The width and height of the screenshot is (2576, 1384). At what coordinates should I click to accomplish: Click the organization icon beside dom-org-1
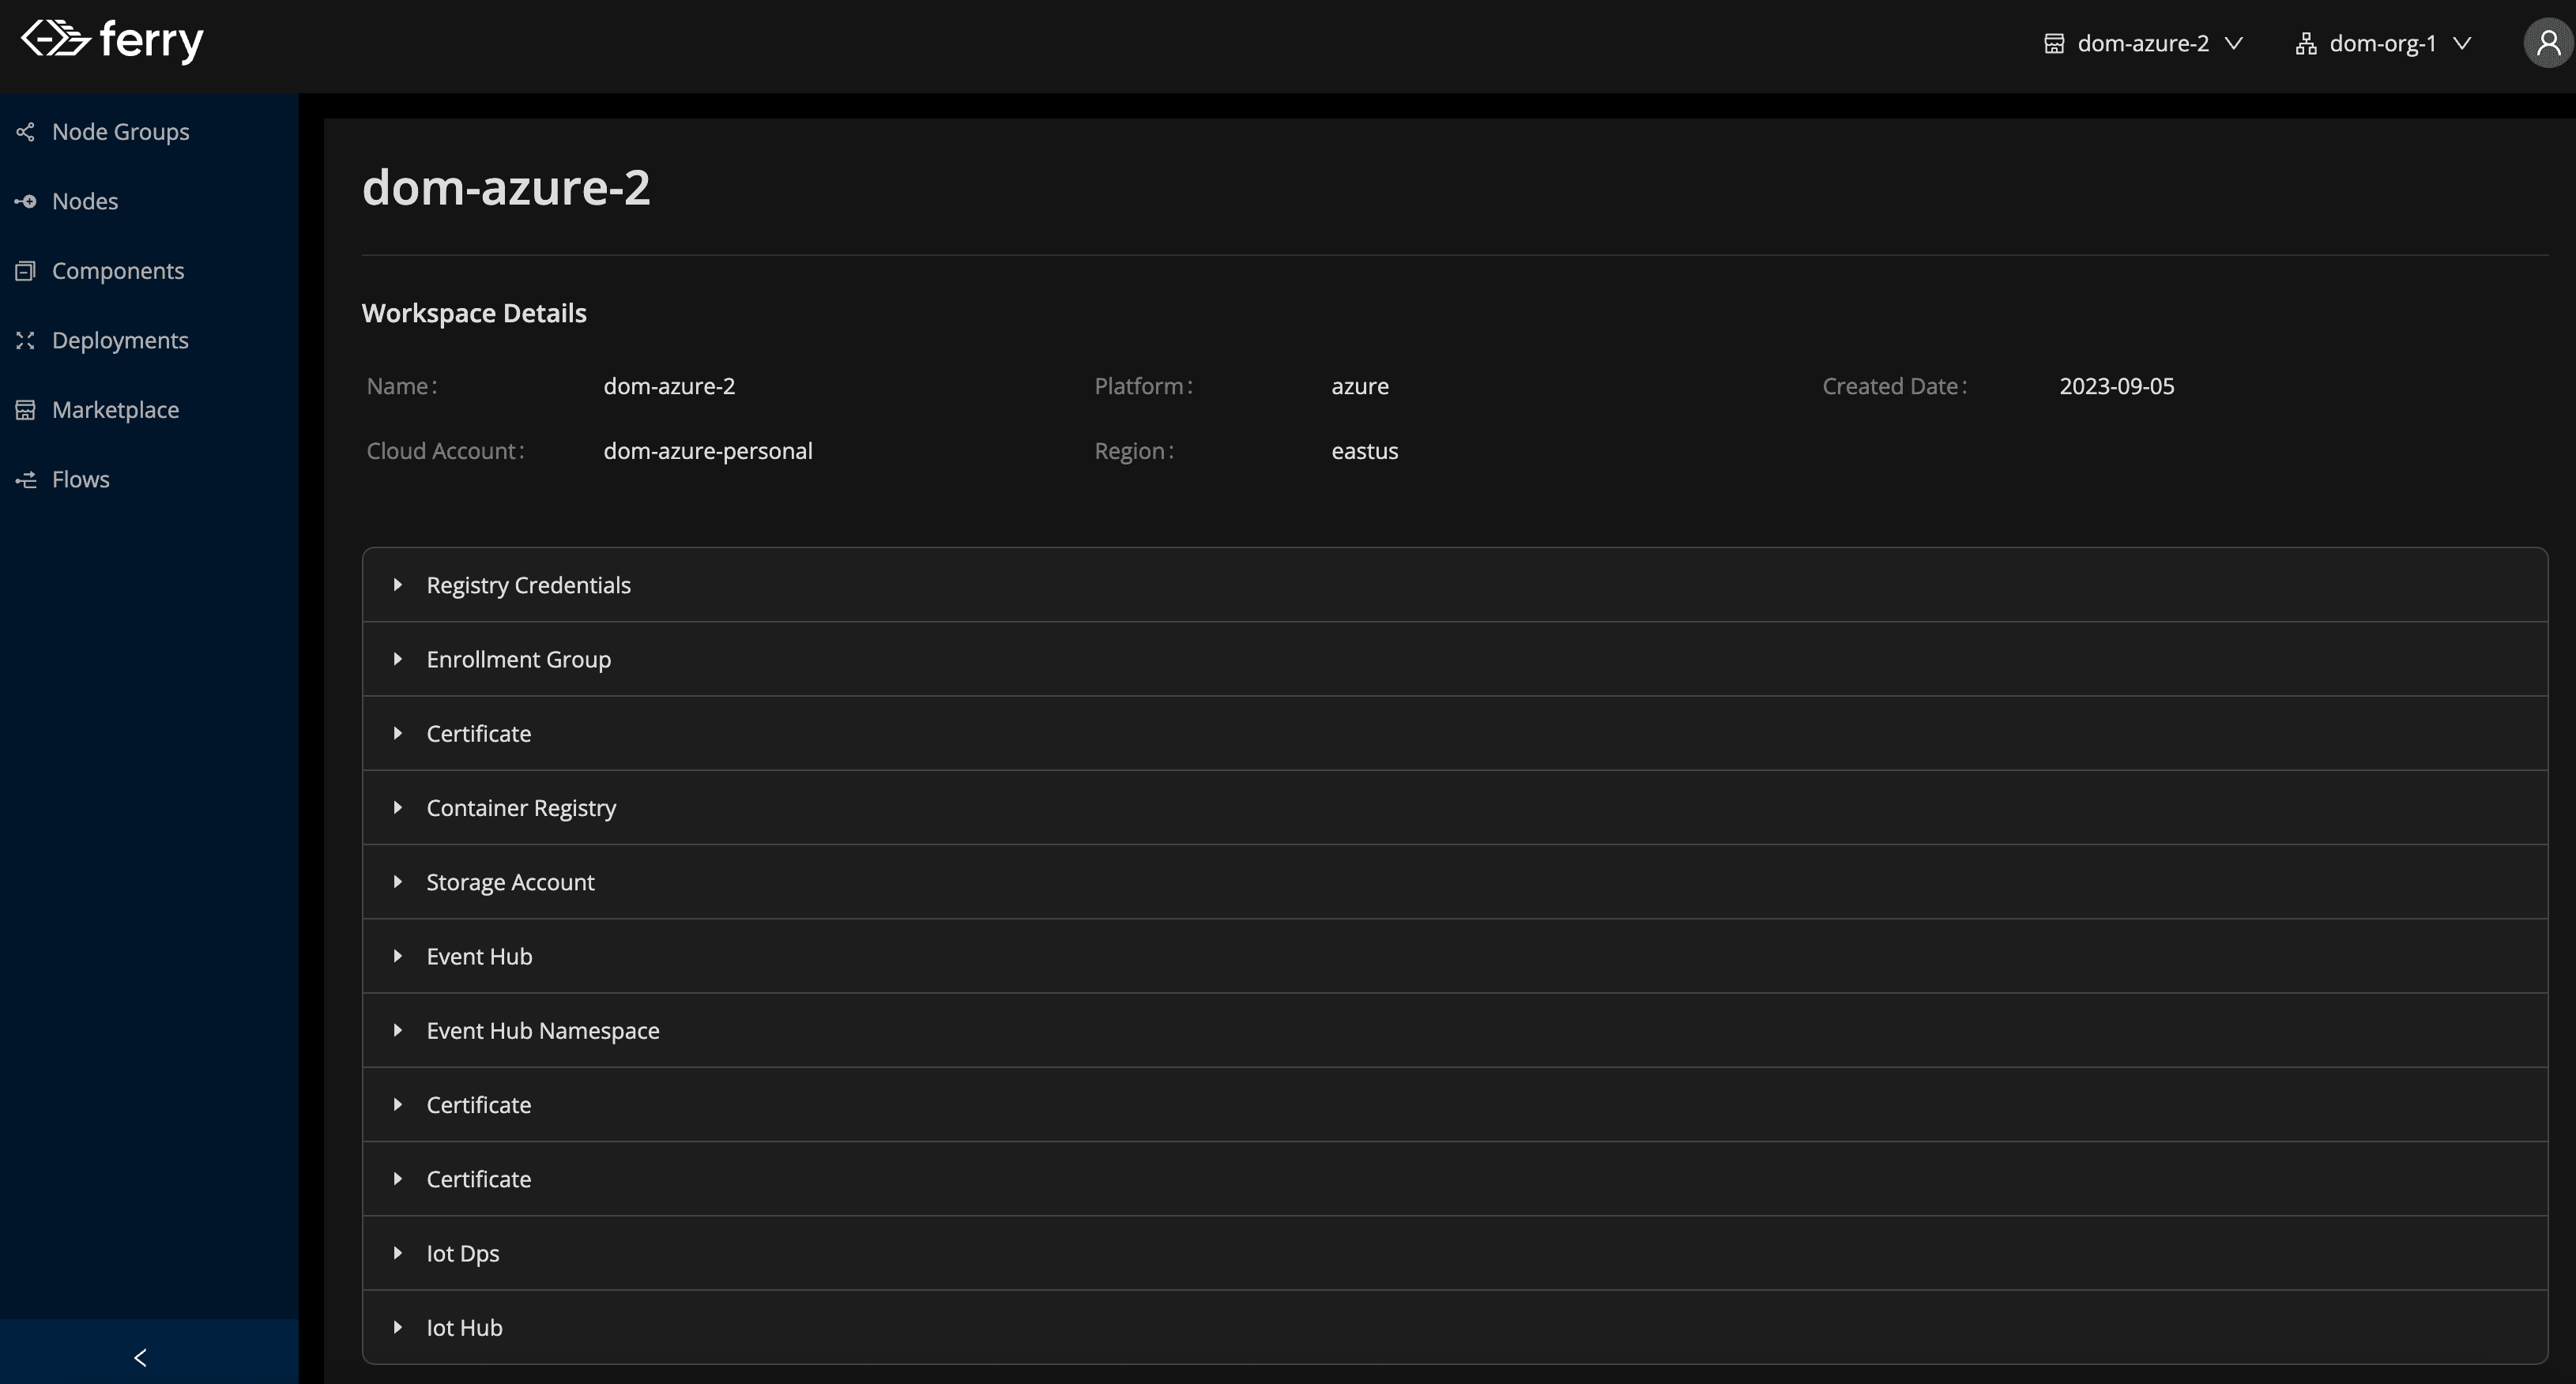tap(2306, 43)
